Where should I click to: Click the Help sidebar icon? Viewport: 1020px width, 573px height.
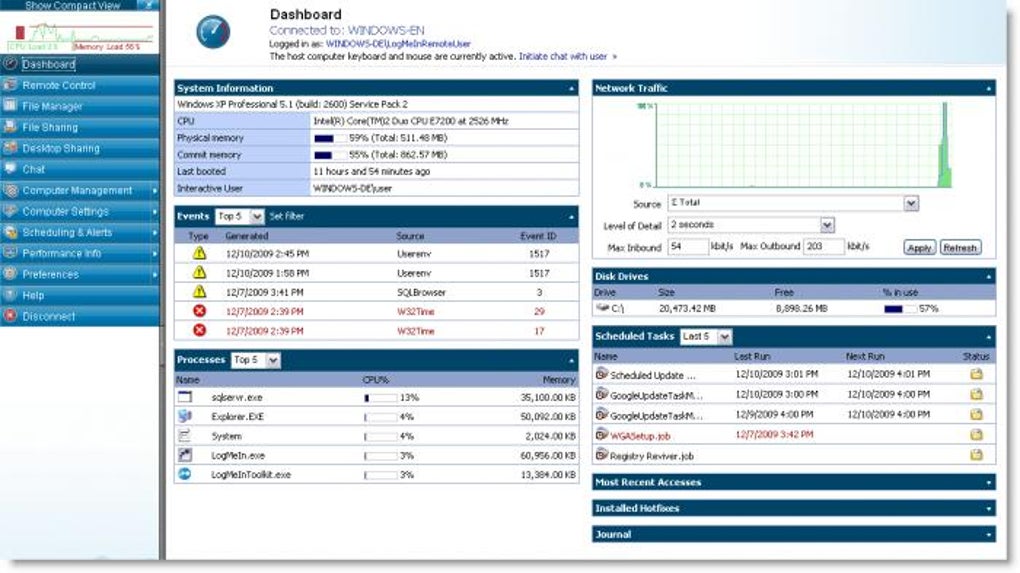click(x=10, y=295)
